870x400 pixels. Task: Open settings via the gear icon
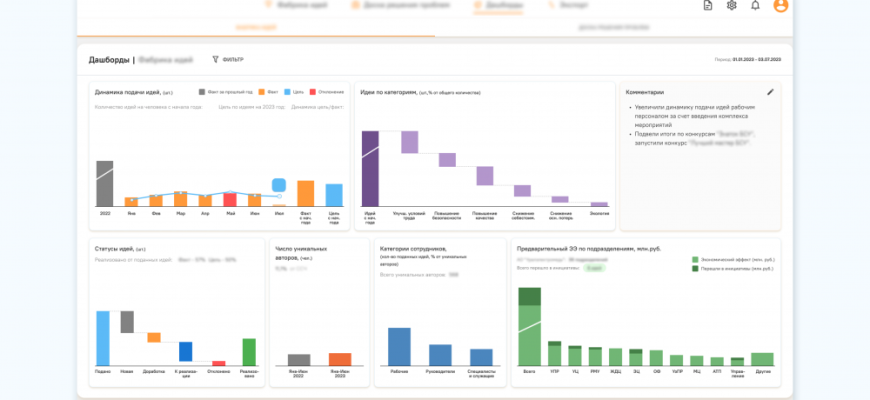pos(732,6)
